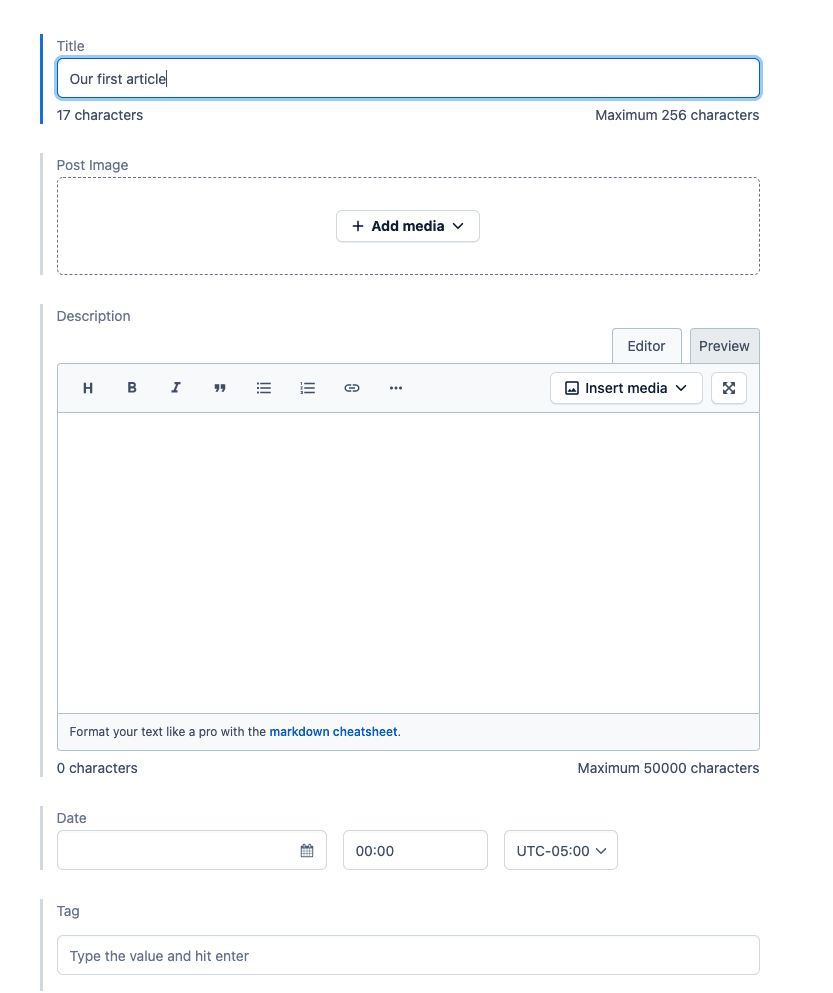Open the Add media dropdown
The width and height of the screenshot is (833, 993).
(408, 226)
